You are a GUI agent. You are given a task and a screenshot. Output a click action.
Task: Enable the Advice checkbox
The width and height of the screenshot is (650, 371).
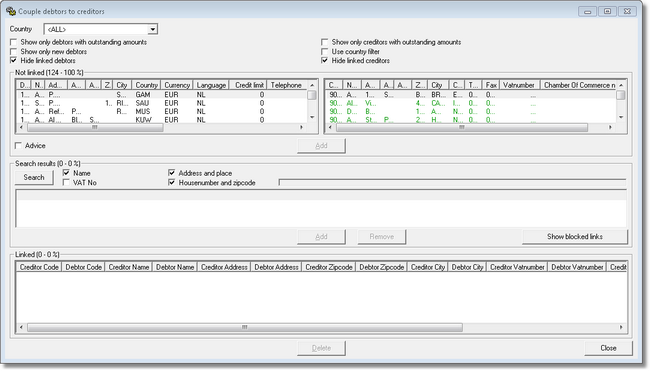click(x=18, y=145)
